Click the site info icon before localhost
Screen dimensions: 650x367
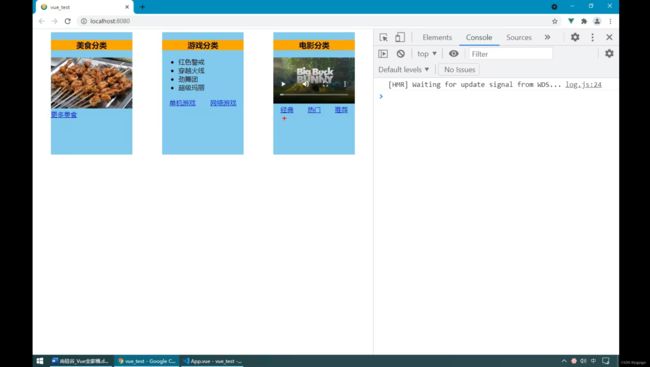pos(84,21)
